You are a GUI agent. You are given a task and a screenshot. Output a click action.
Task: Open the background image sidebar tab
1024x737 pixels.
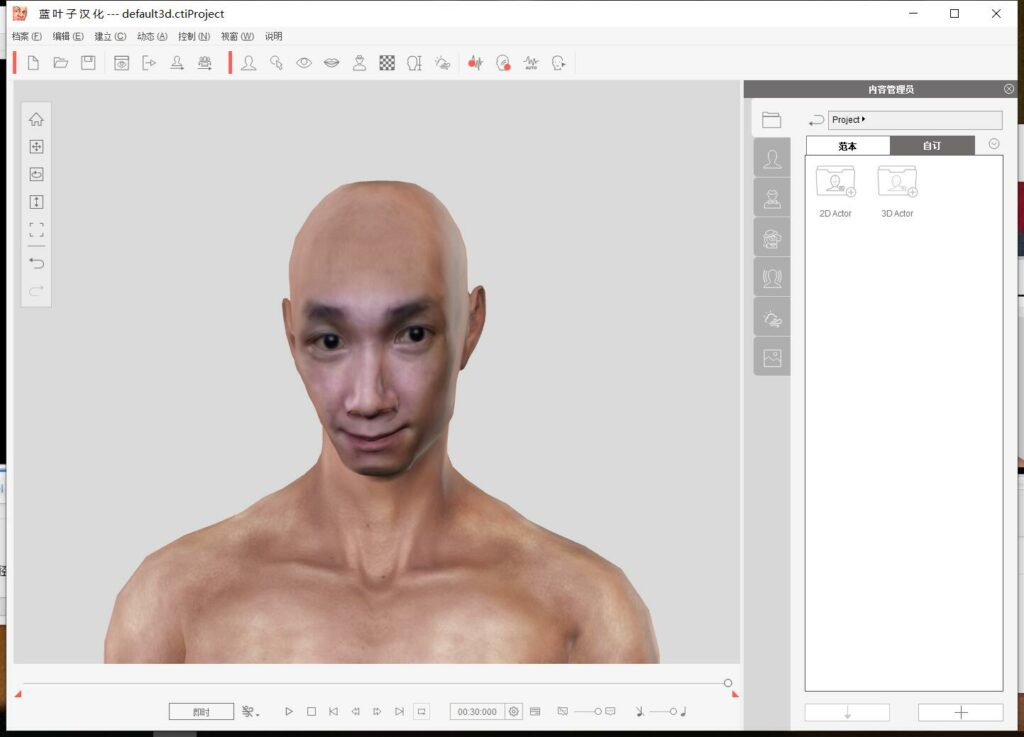(772, 357)
